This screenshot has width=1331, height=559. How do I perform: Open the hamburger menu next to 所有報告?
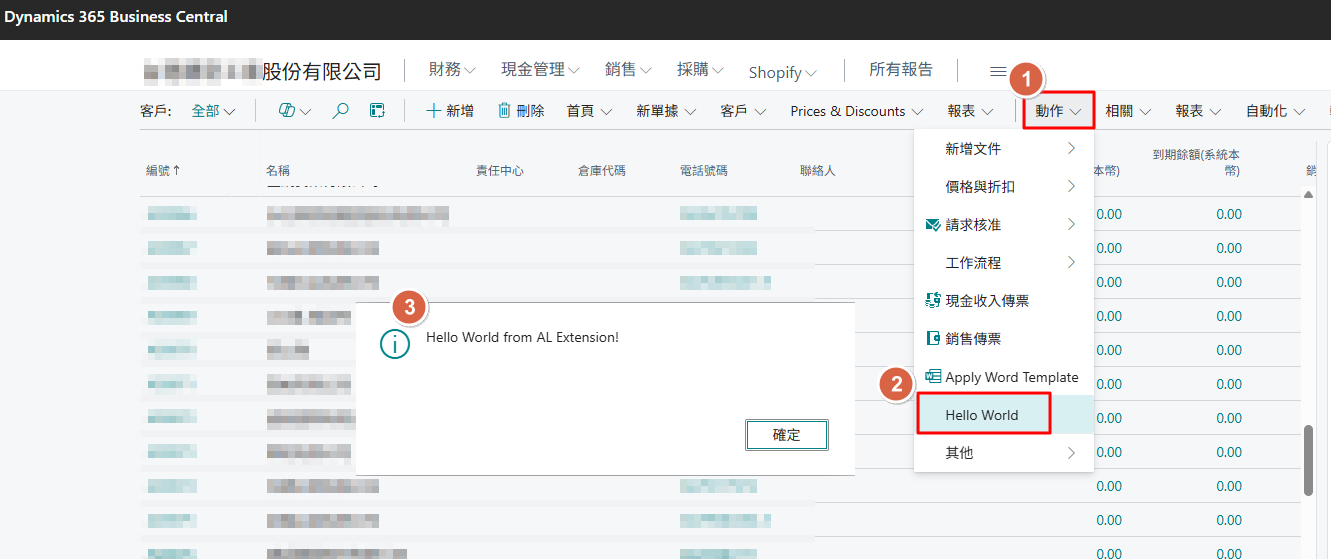(x=998, y=71)
